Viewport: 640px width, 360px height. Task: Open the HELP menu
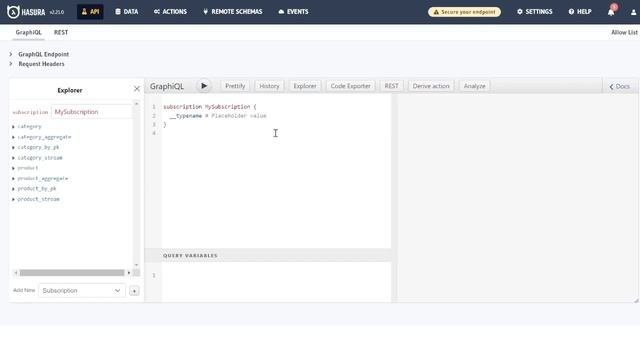tap(580, 12)
